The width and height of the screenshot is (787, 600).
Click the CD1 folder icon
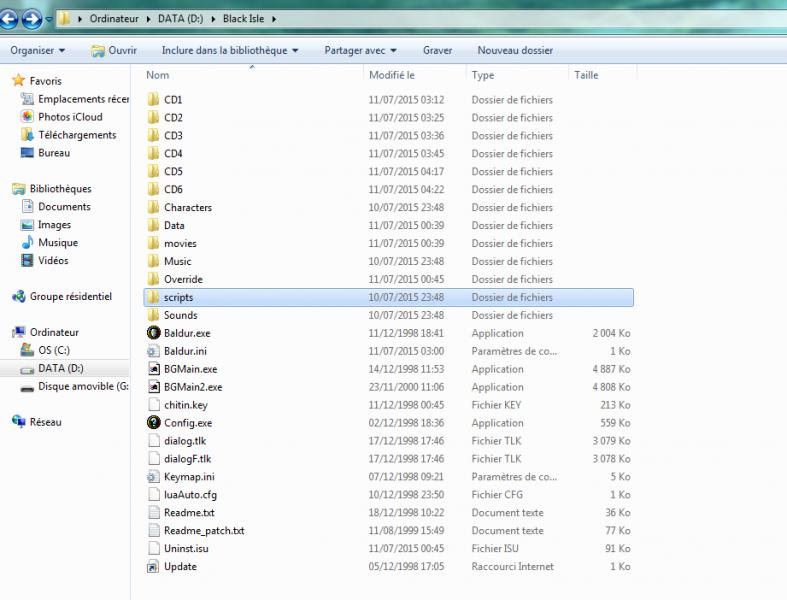click(154, 99)
